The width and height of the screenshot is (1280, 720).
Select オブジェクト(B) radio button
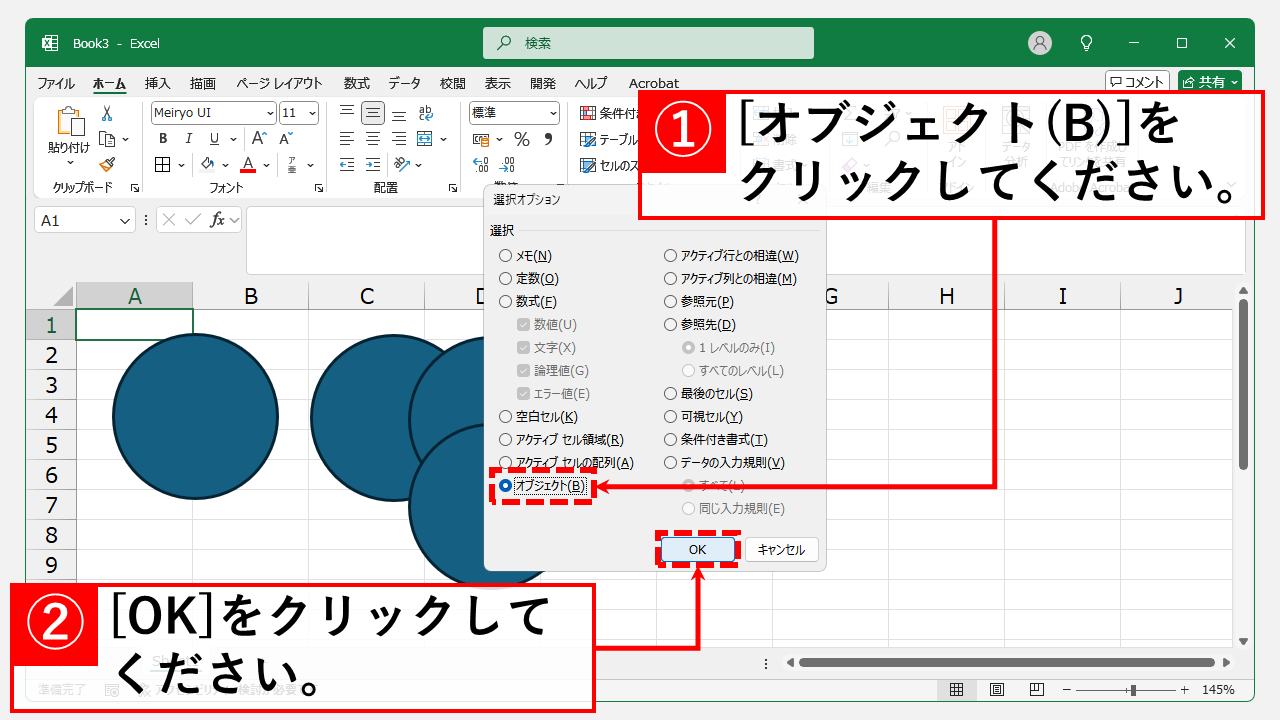(x=505, y=486)
